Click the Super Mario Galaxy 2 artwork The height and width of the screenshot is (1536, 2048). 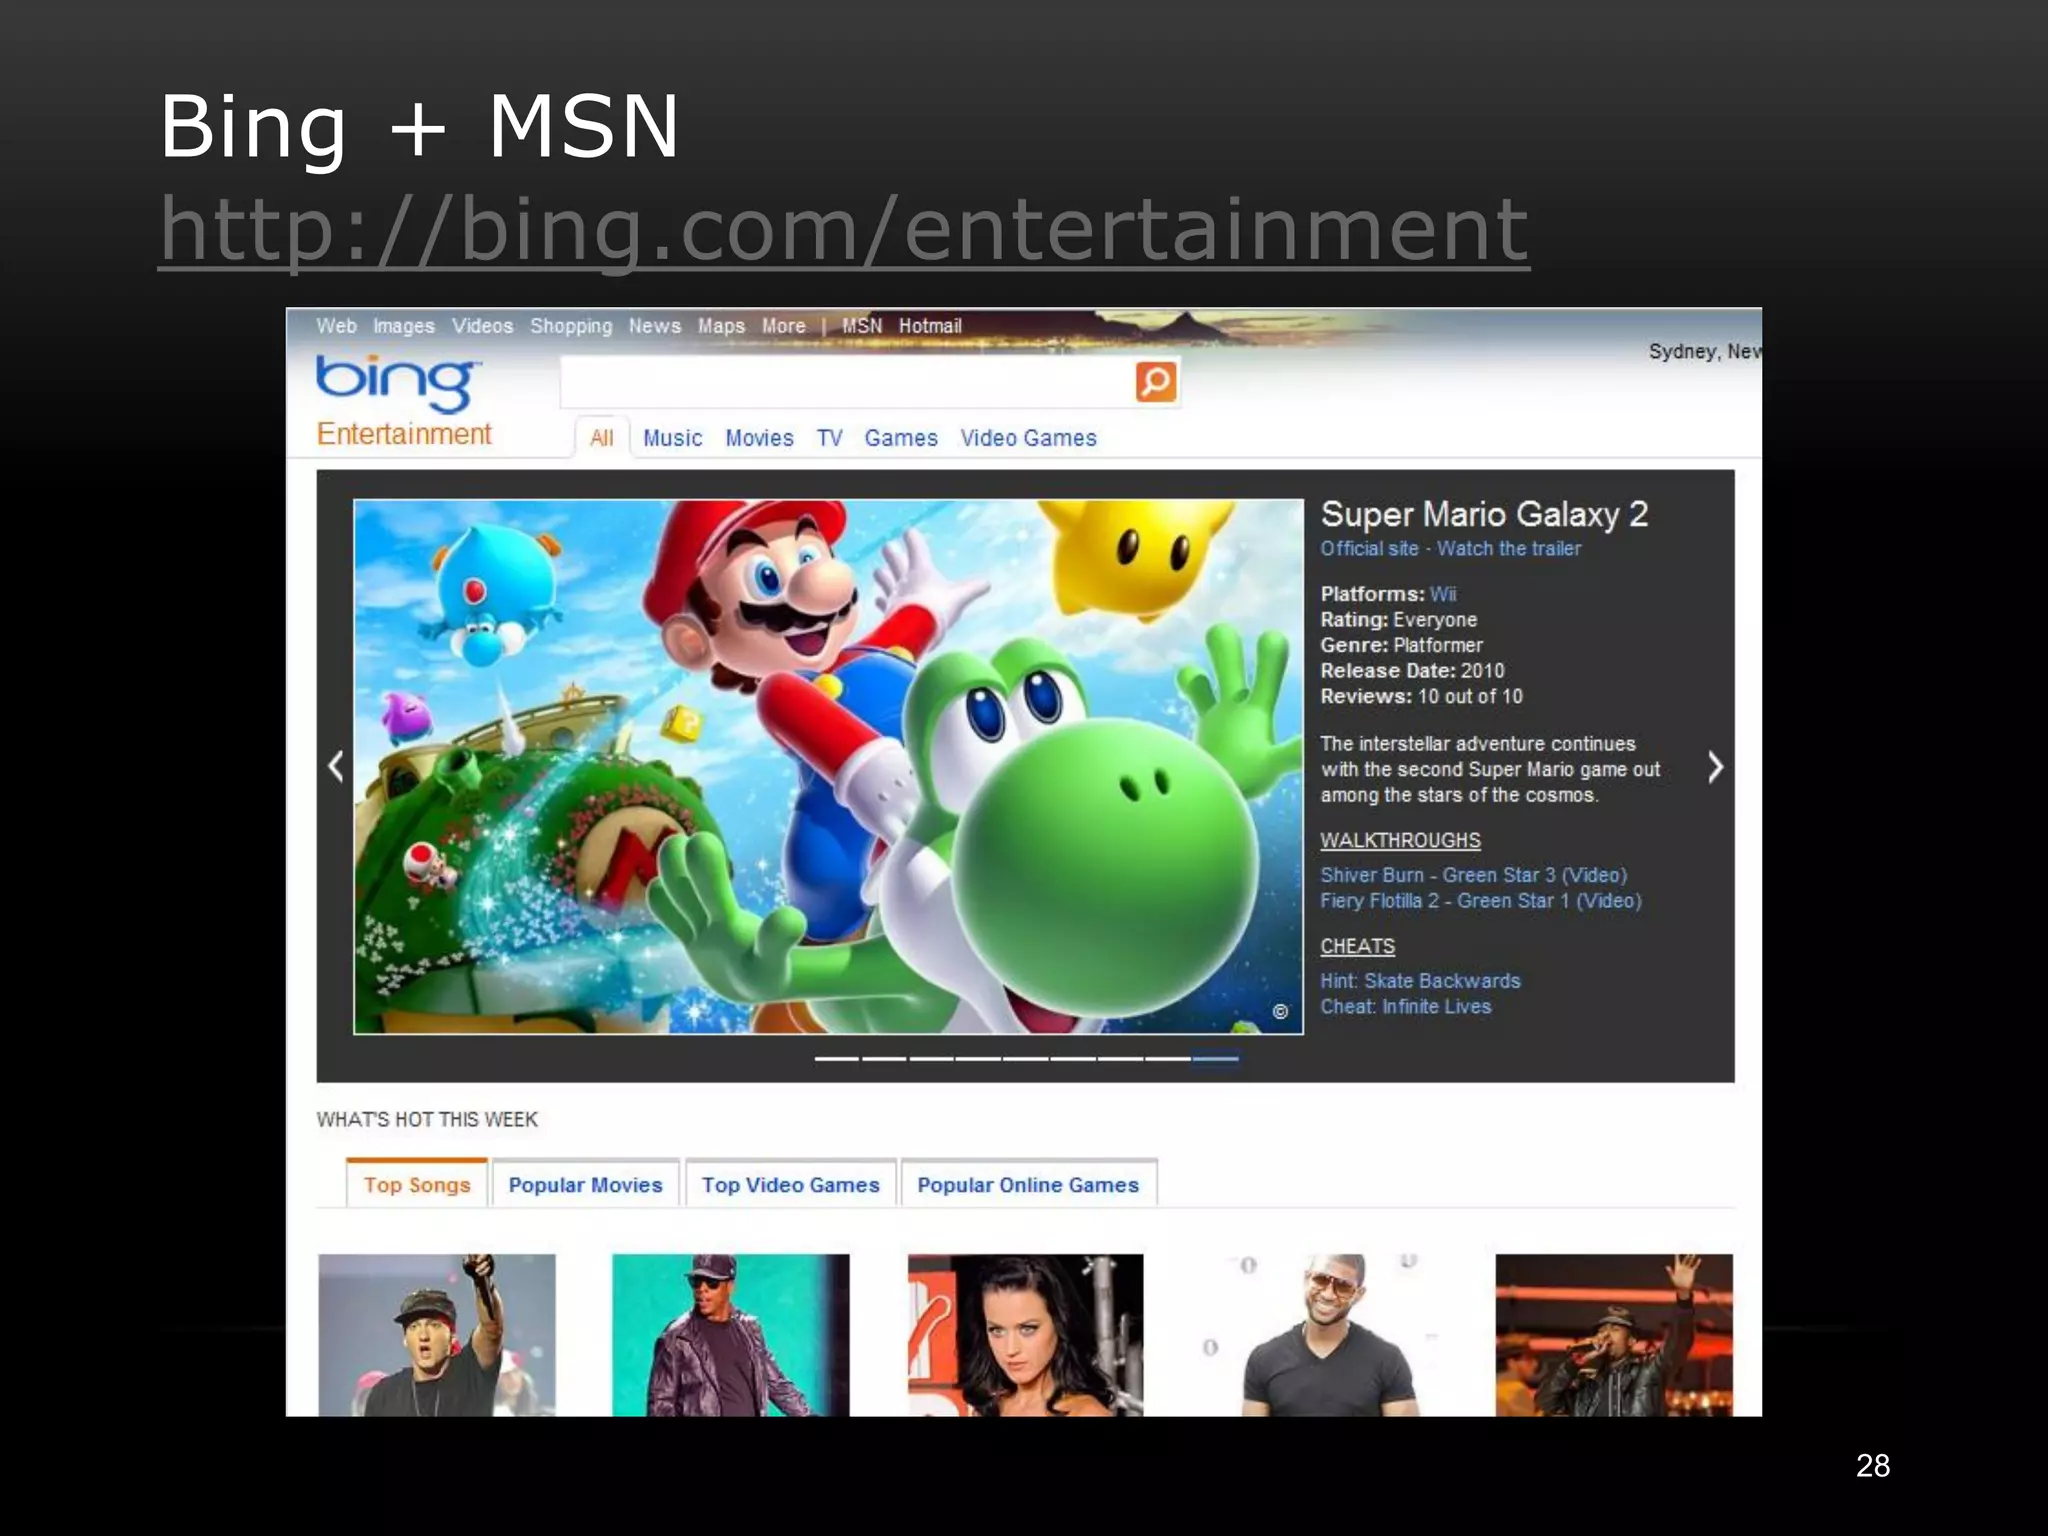click(828, 767)
